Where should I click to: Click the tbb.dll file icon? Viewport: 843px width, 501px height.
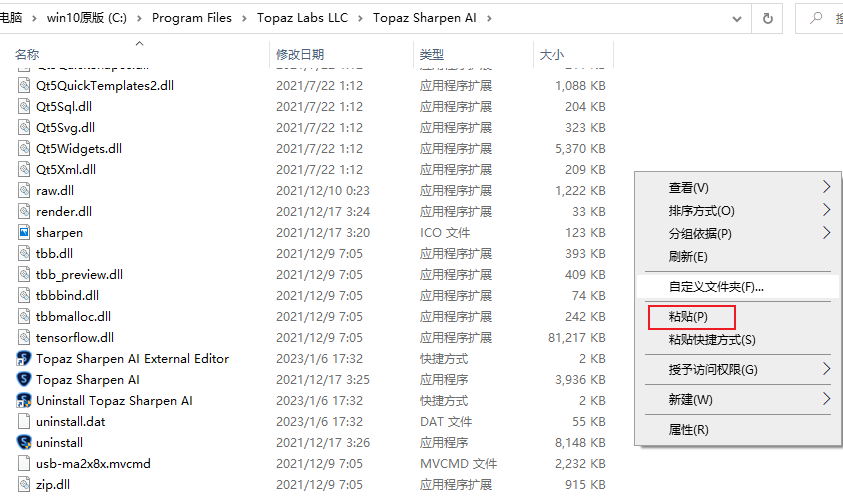click(24, 253)
